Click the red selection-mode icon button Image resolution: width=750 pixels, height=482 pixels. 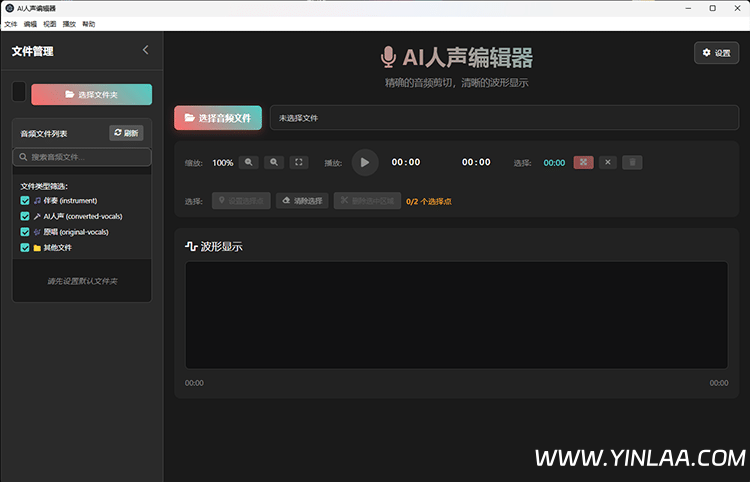click(584, 163)
